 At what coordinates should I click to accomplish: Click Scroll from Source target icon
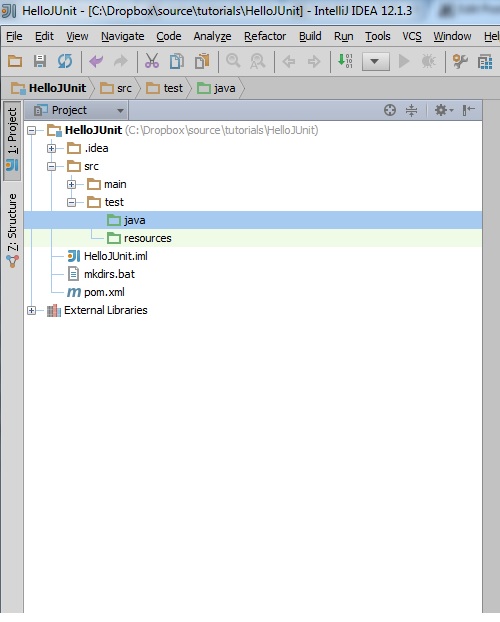click(390, 110)
